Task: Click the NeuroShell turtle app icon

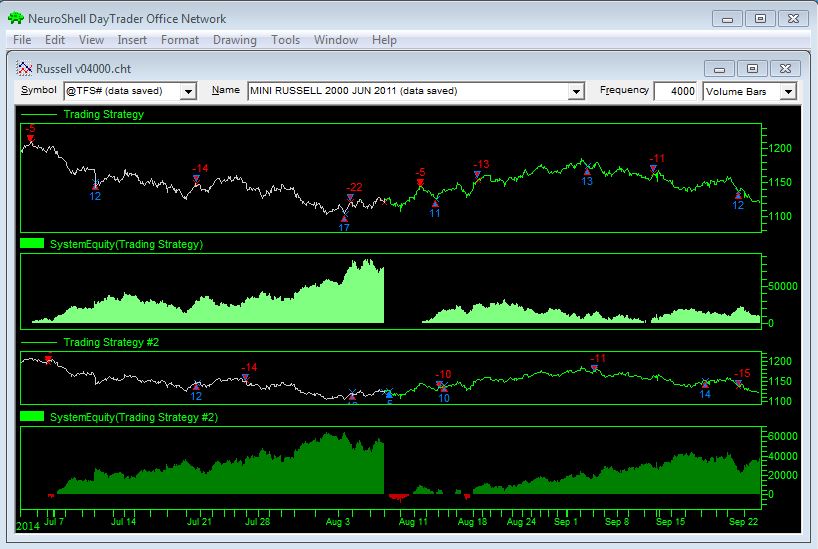Action: (16, 18)
